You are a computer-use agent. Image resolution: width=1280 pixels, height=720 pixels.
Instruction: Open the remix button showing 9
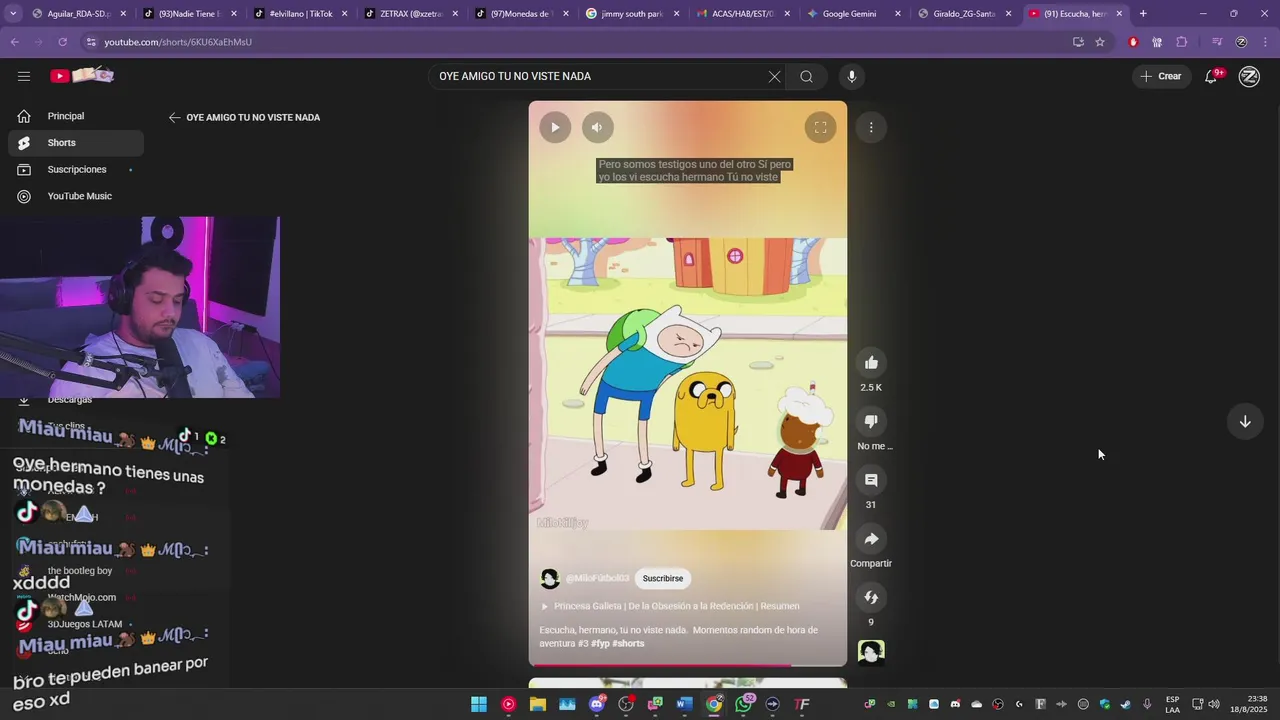[x=871, y=598]
